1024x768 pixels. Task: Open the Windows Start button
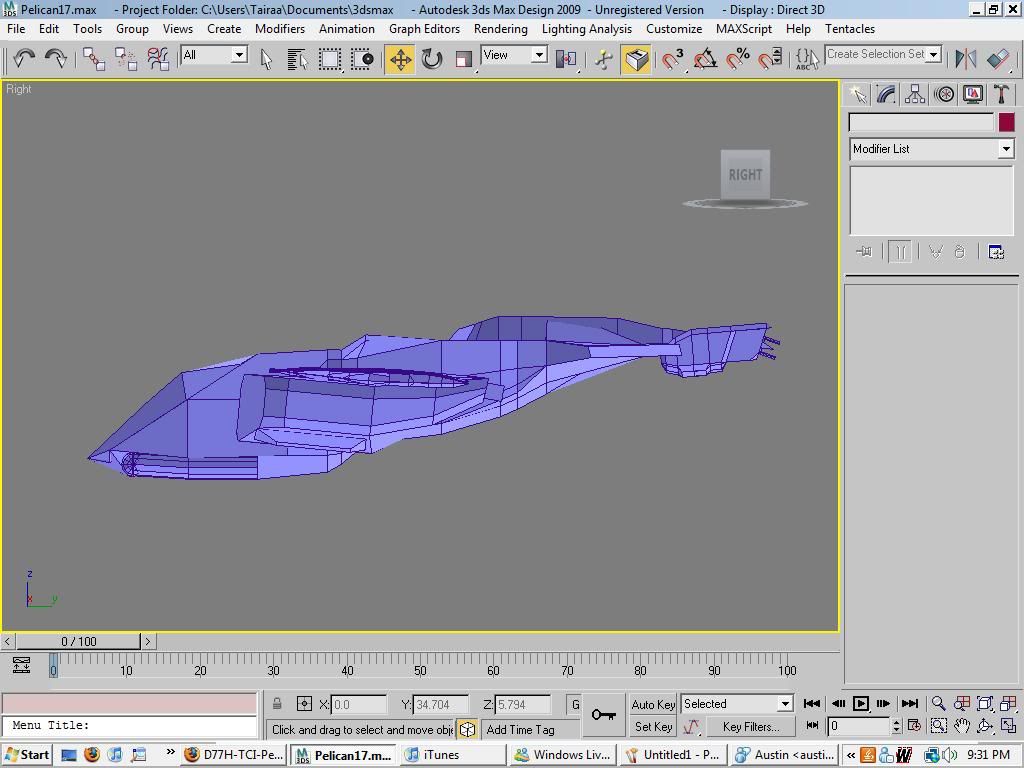point(27,755)
